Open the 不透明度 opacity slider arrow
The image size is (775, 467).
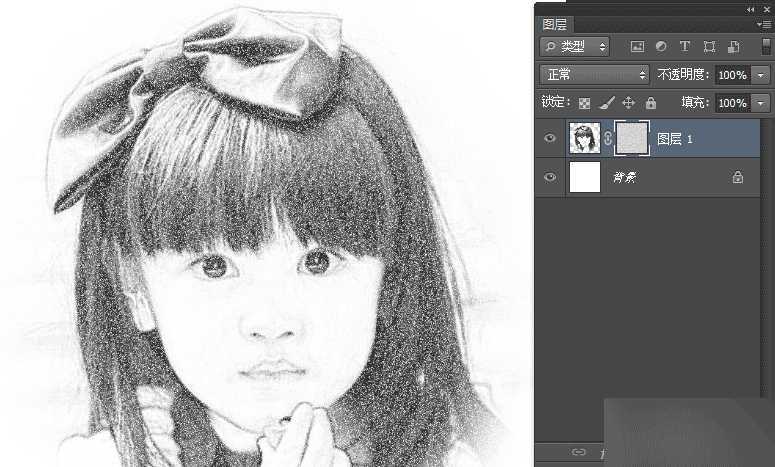(x=761, y=75)
